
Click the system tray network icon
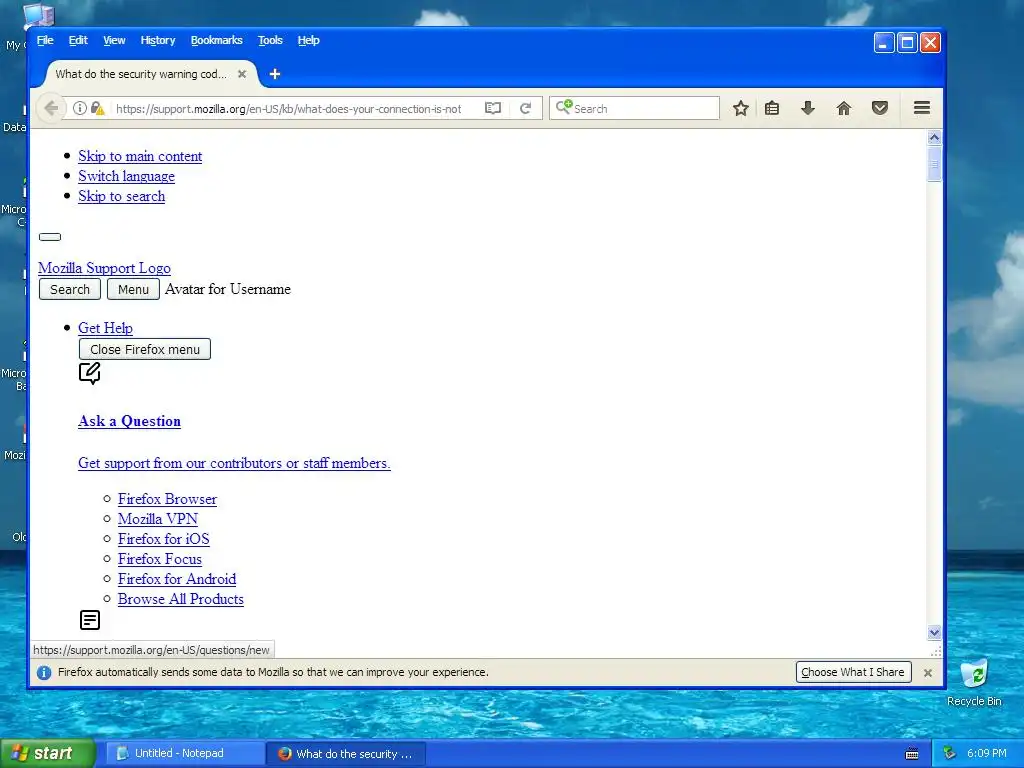950,754
